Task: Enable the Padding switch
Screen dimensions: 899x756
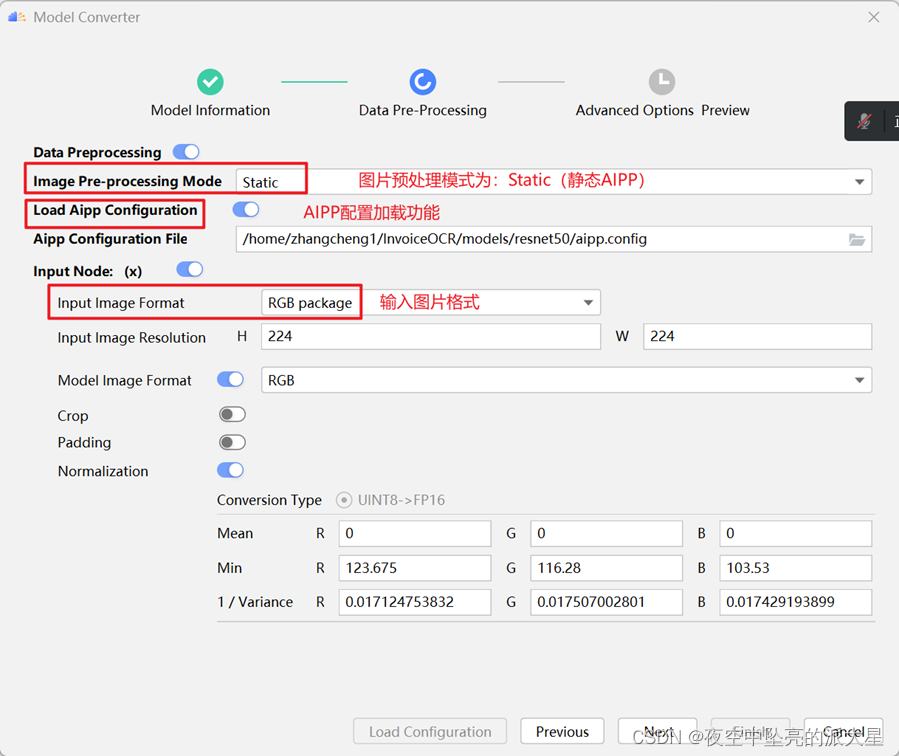Action: pos(232,442)
